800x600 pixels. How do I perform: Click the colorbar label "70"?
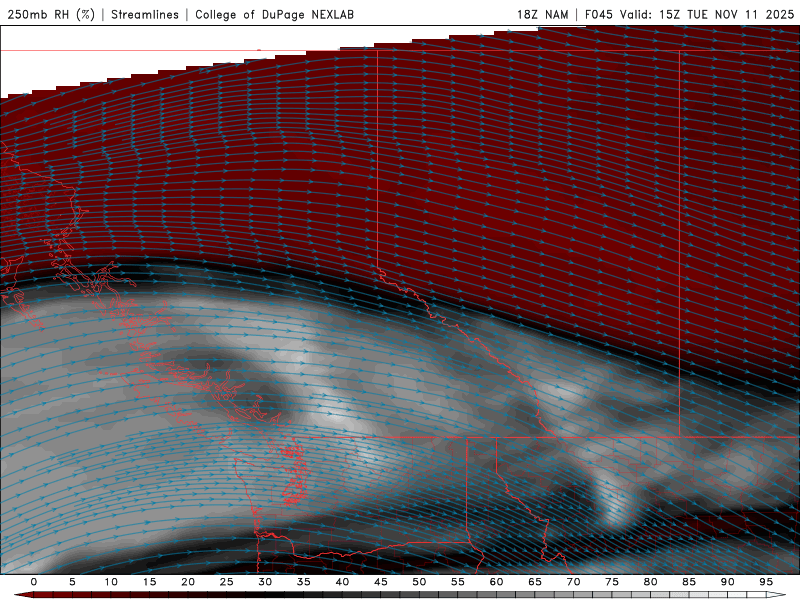573,582
